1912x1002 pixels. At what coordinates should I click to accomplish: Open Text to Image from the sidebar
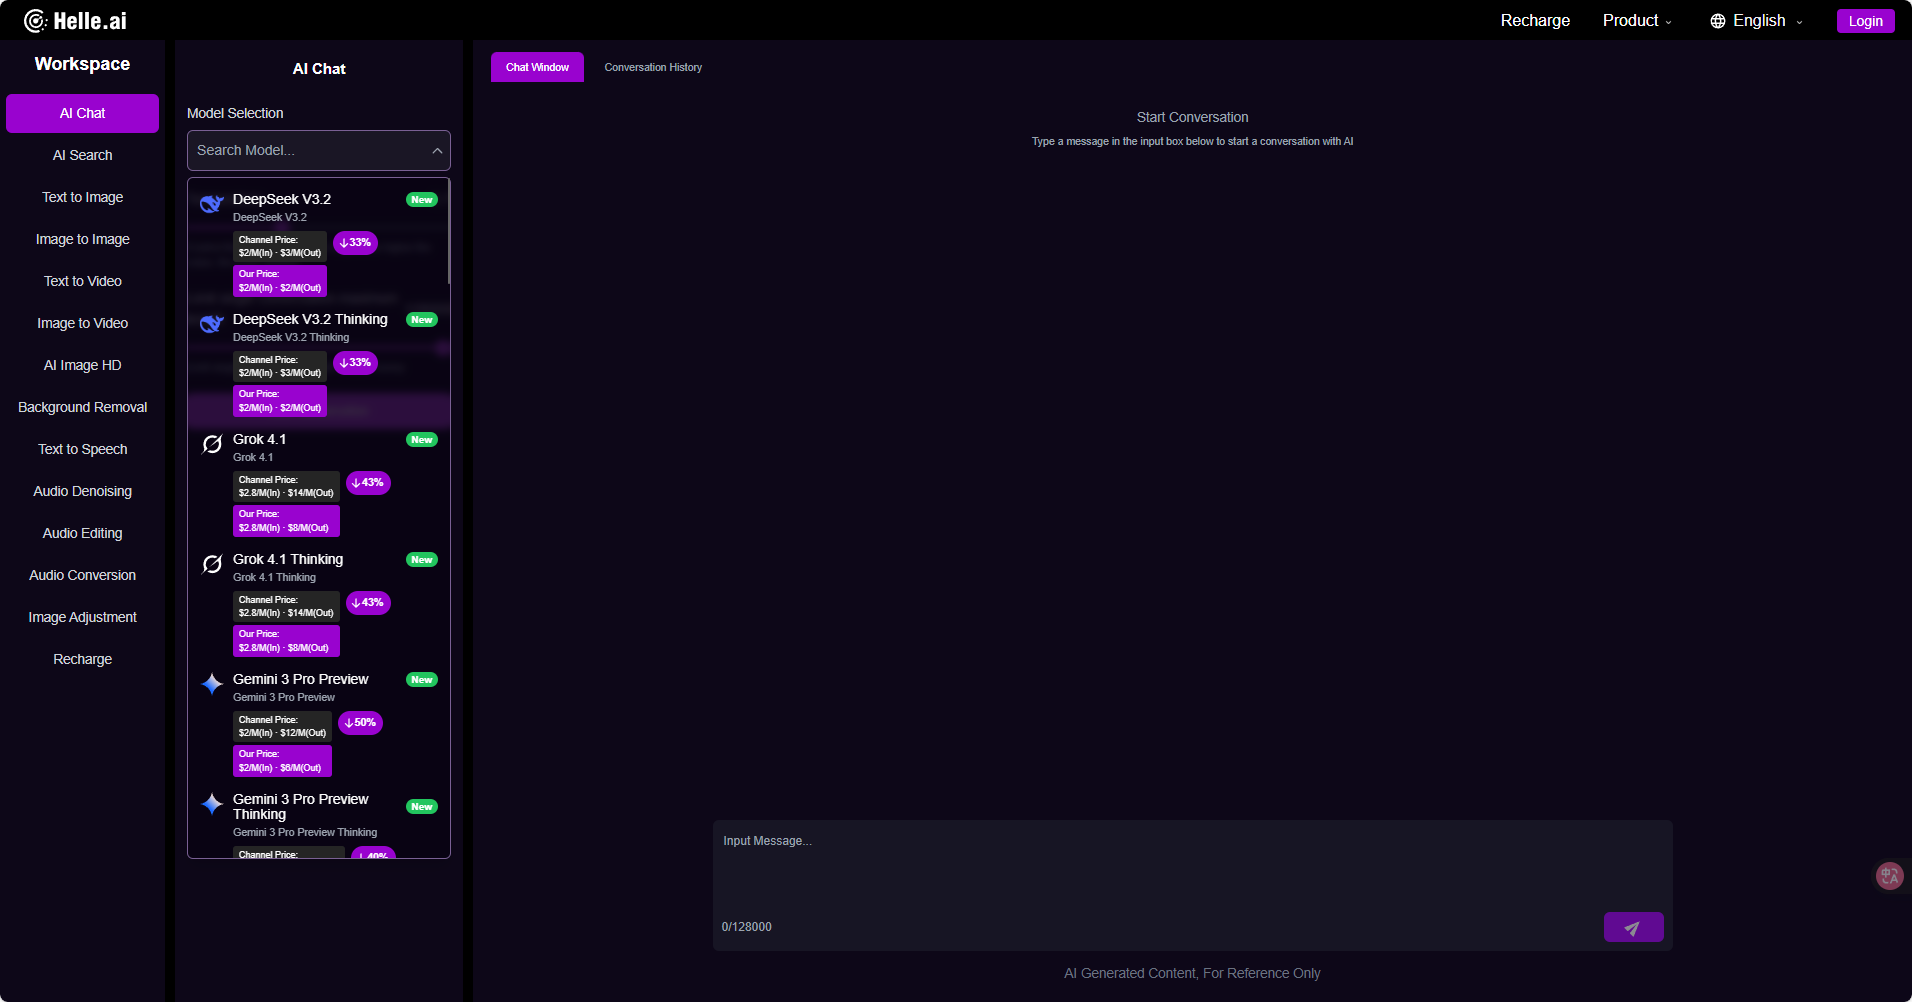[82, 197]
